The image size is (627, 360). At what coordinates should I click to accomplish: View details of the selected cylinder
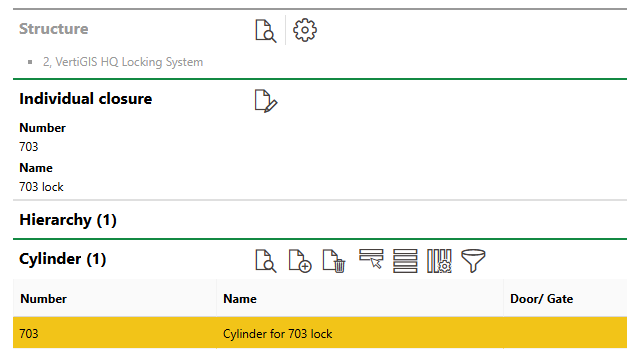pyautogui.click(x=266, y=261)
